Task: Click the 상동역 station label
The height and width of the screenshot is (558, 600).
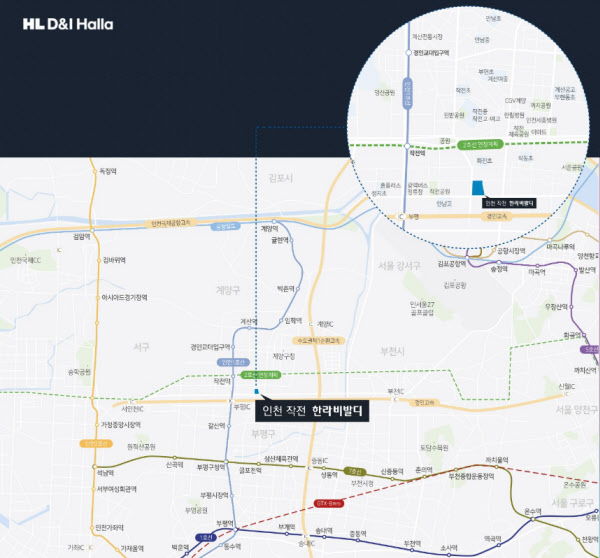Action: pyautogui.click(x=329, y=475)
